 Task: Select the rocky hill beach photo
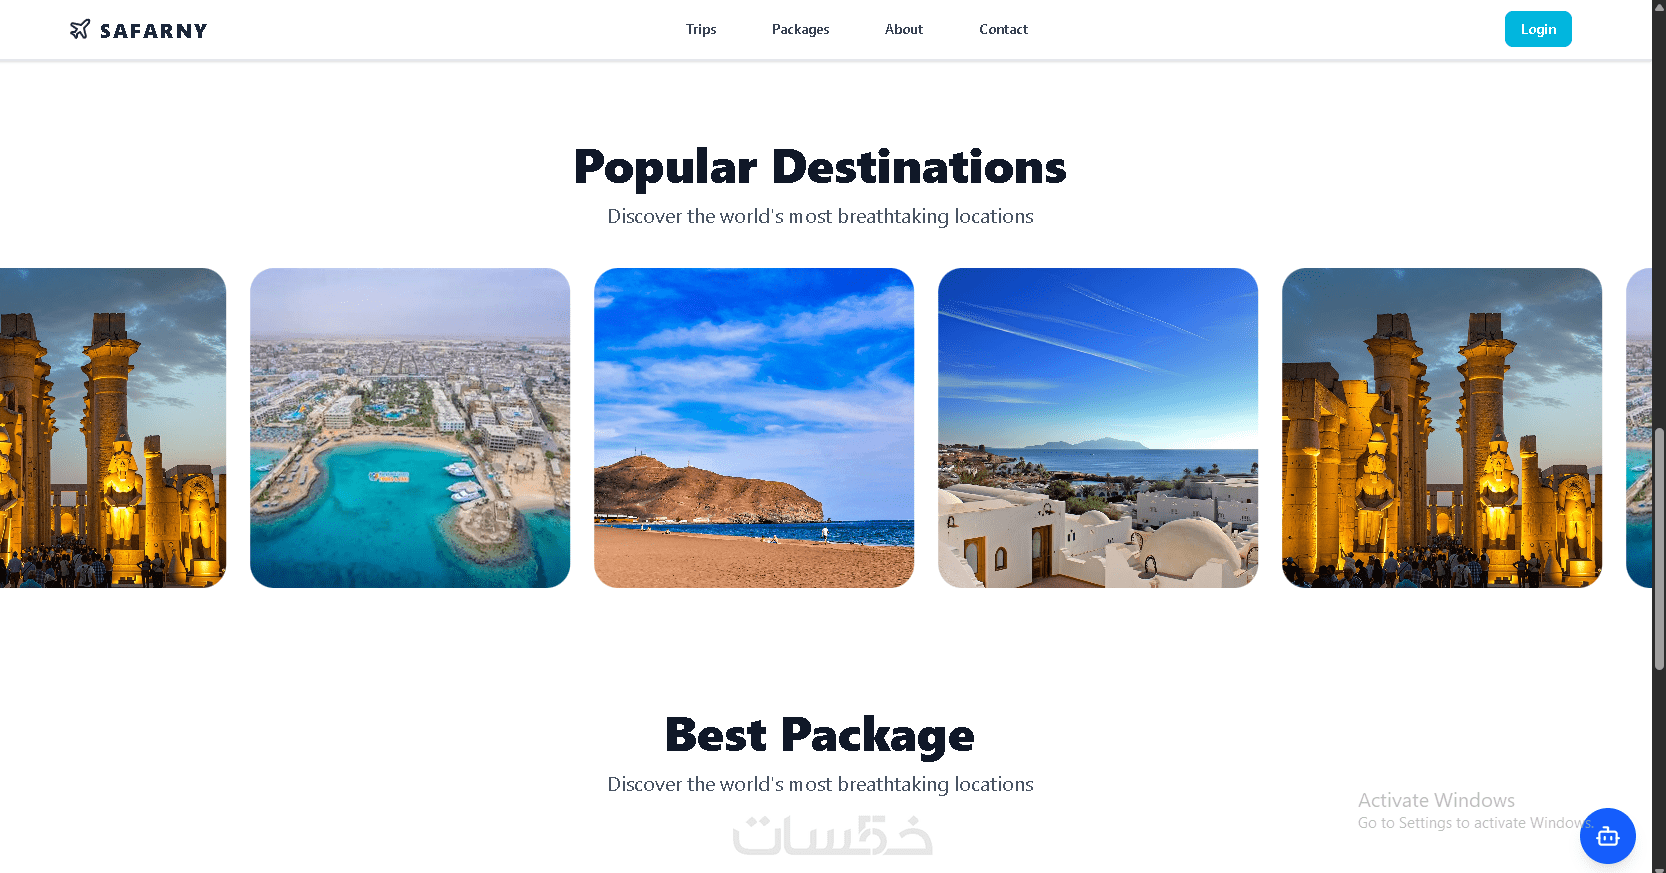pyautogui.click(x=754, y=428)
